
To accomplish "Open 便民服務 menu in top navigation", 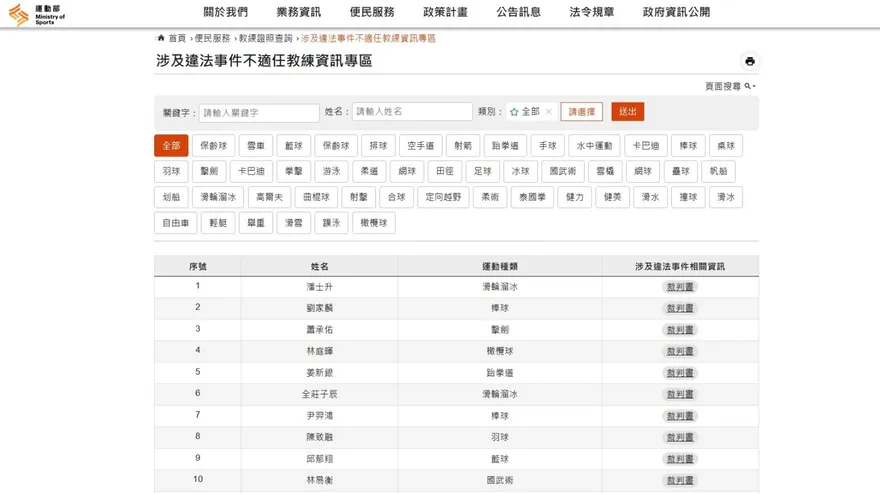I will (372, 12).
